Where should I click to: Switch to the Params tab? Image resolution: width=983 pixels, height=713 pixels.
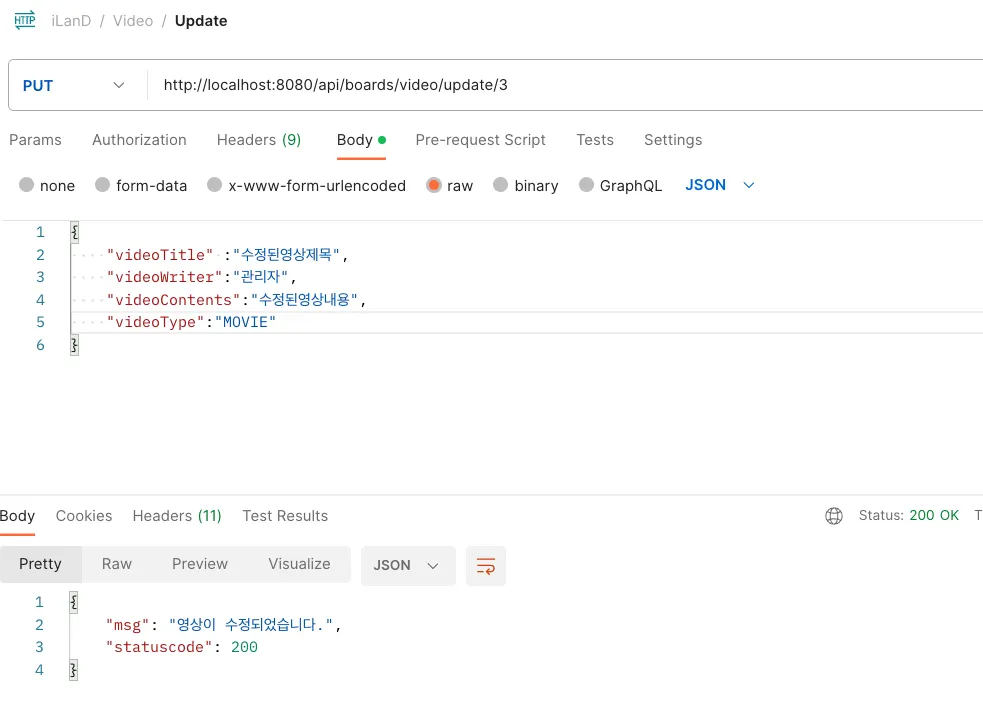35,140
